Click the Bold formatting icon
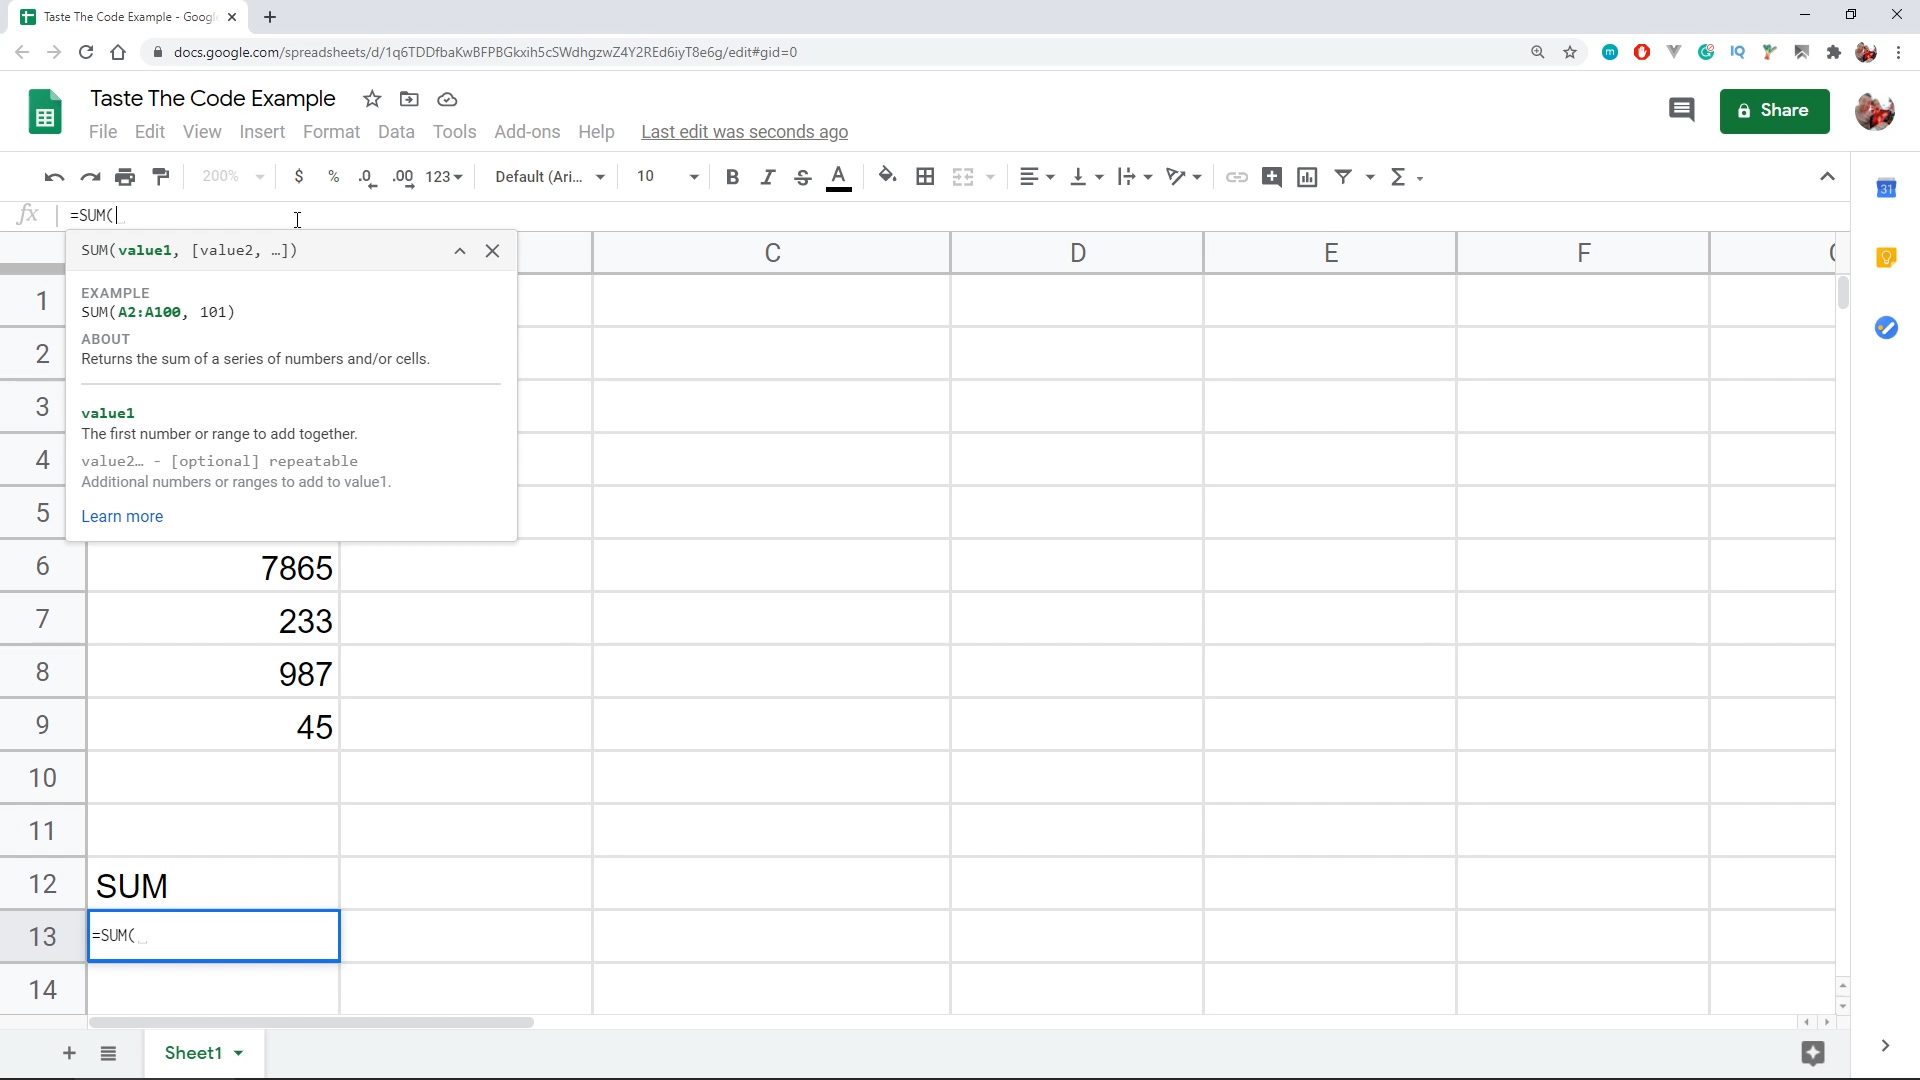Screen dimensions: 1920x1080 732,175
